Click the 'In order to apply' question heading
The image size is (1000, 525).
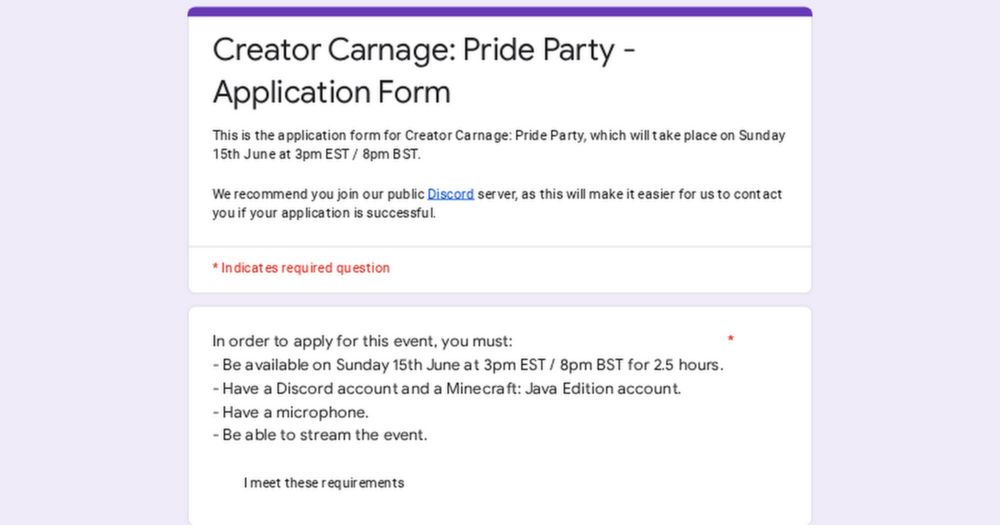click(x=362, y=341)
